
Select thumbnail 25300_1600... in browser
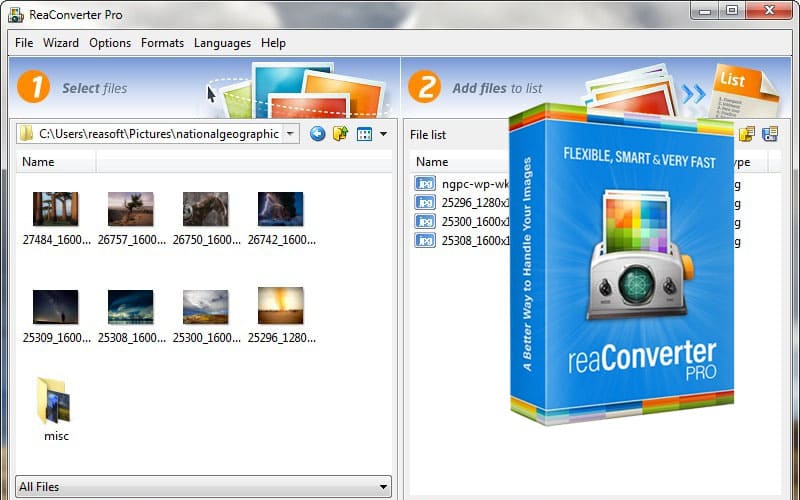(206, 306)
